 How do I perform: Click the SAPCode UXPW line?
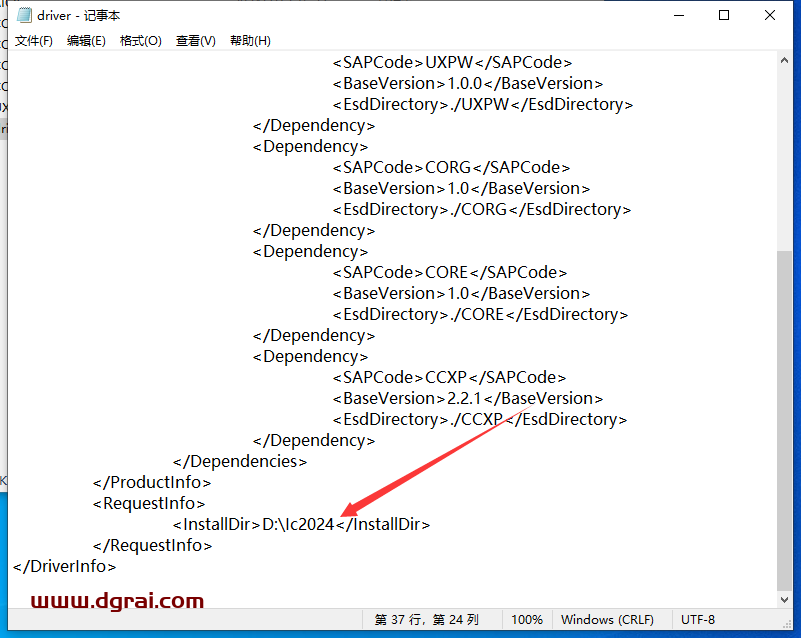click(x=452, y=62)
